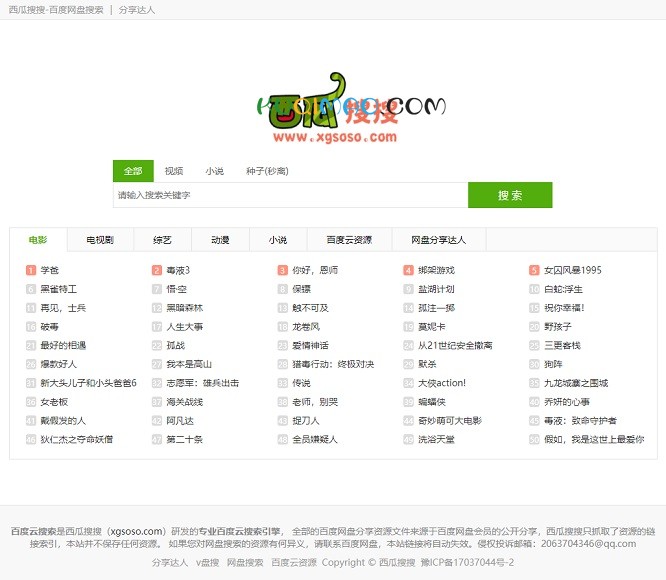Open movie link 洗浴天堂
This screenshot has height=580, width=666.
click(x=436, y=439)
